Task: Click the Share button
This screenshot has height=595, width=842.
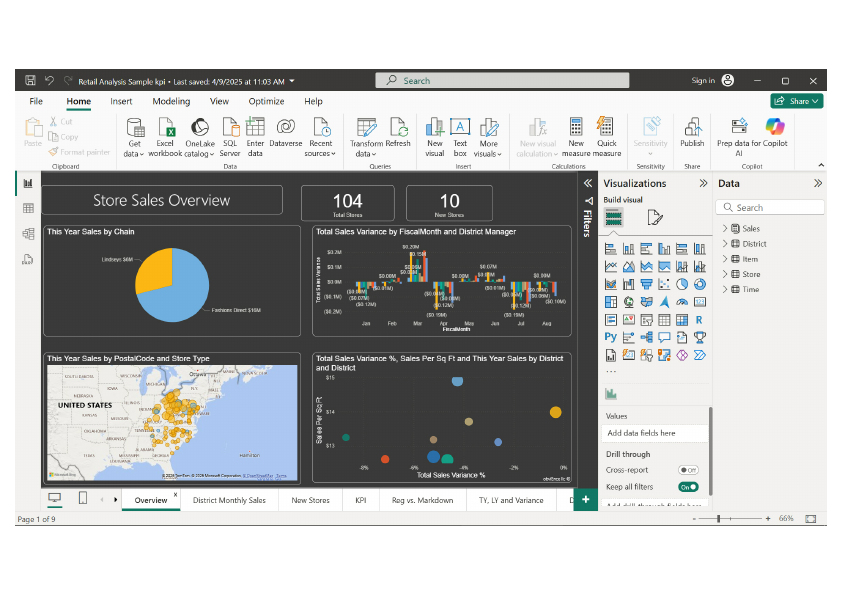Action: (797, 101)
